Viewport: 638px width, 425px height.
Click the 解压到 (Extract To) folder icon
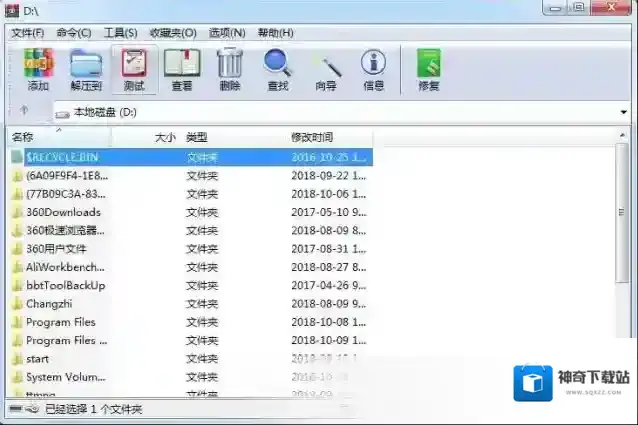coord(86,68)
